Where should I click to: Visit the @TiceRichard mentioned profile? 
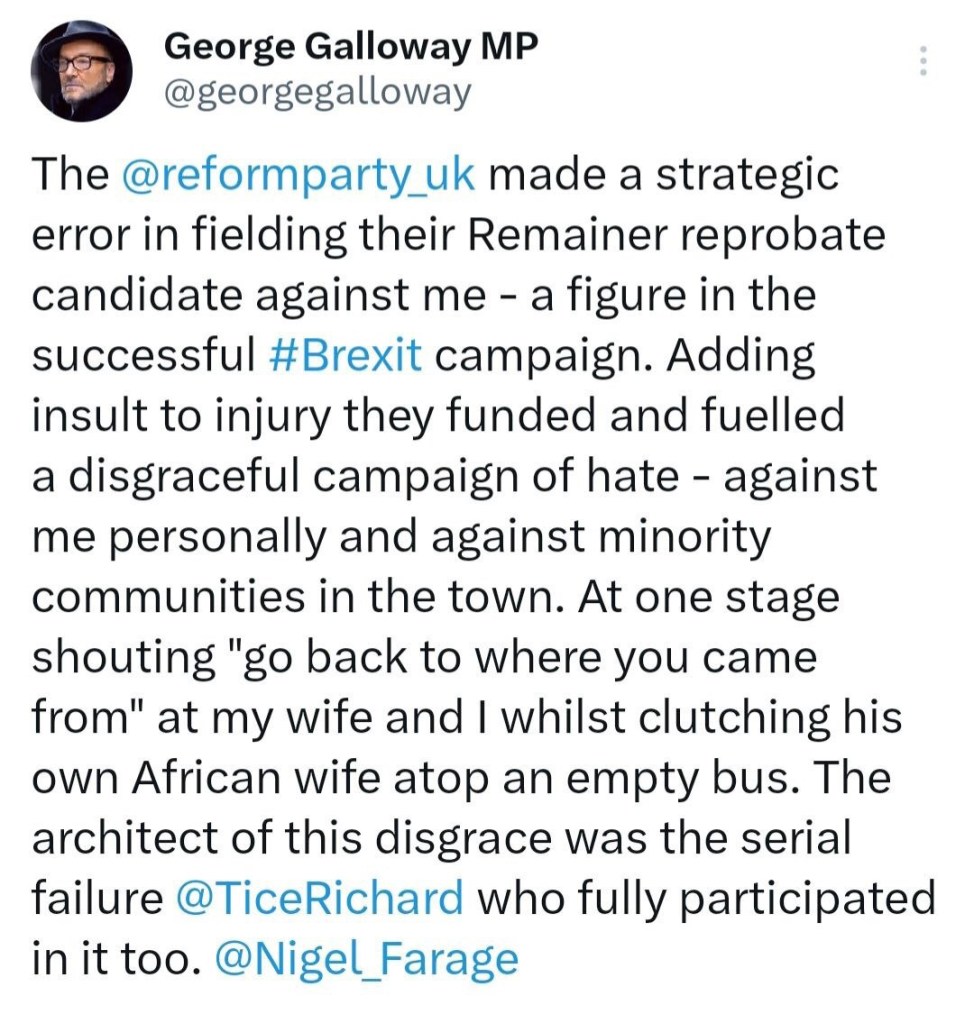tap(318, 897)
